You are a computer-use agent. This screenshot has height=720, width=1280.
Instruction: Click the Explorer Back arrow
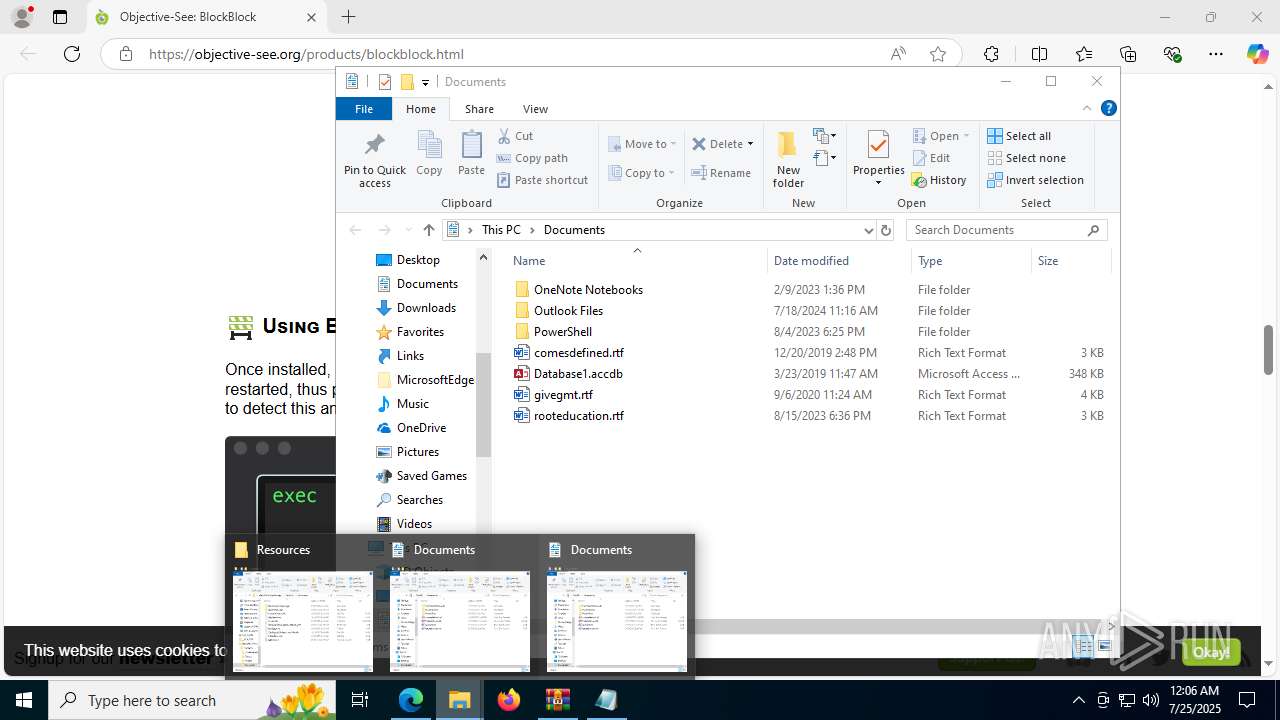pos(355,230)
